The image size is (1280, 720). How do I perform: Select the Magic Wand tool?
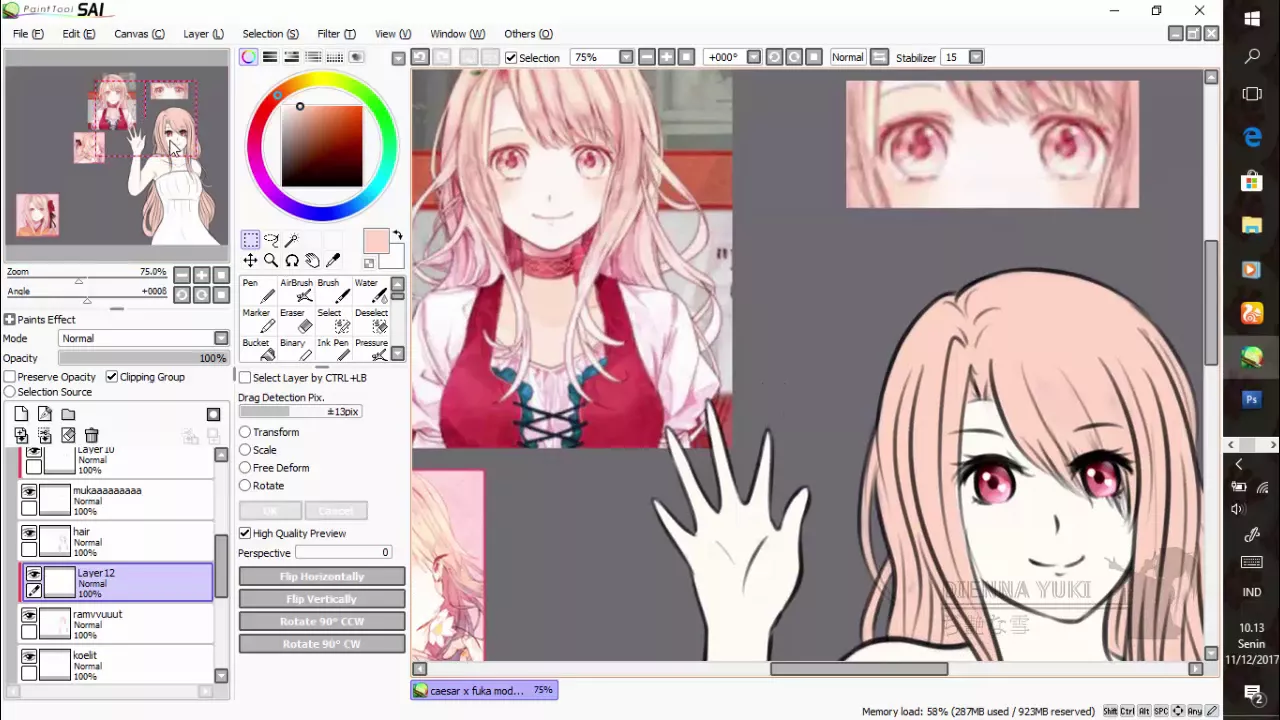[x=292, y=240]
